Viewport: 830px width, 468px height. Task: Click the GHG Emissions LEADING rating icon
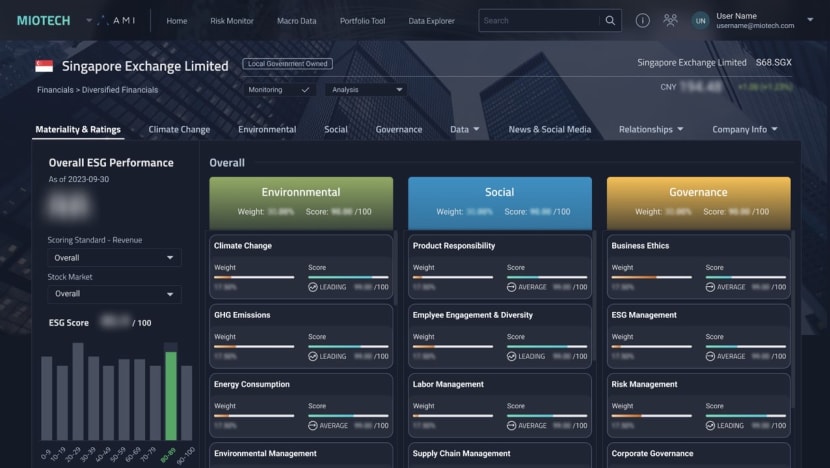(x=313, y=356)
